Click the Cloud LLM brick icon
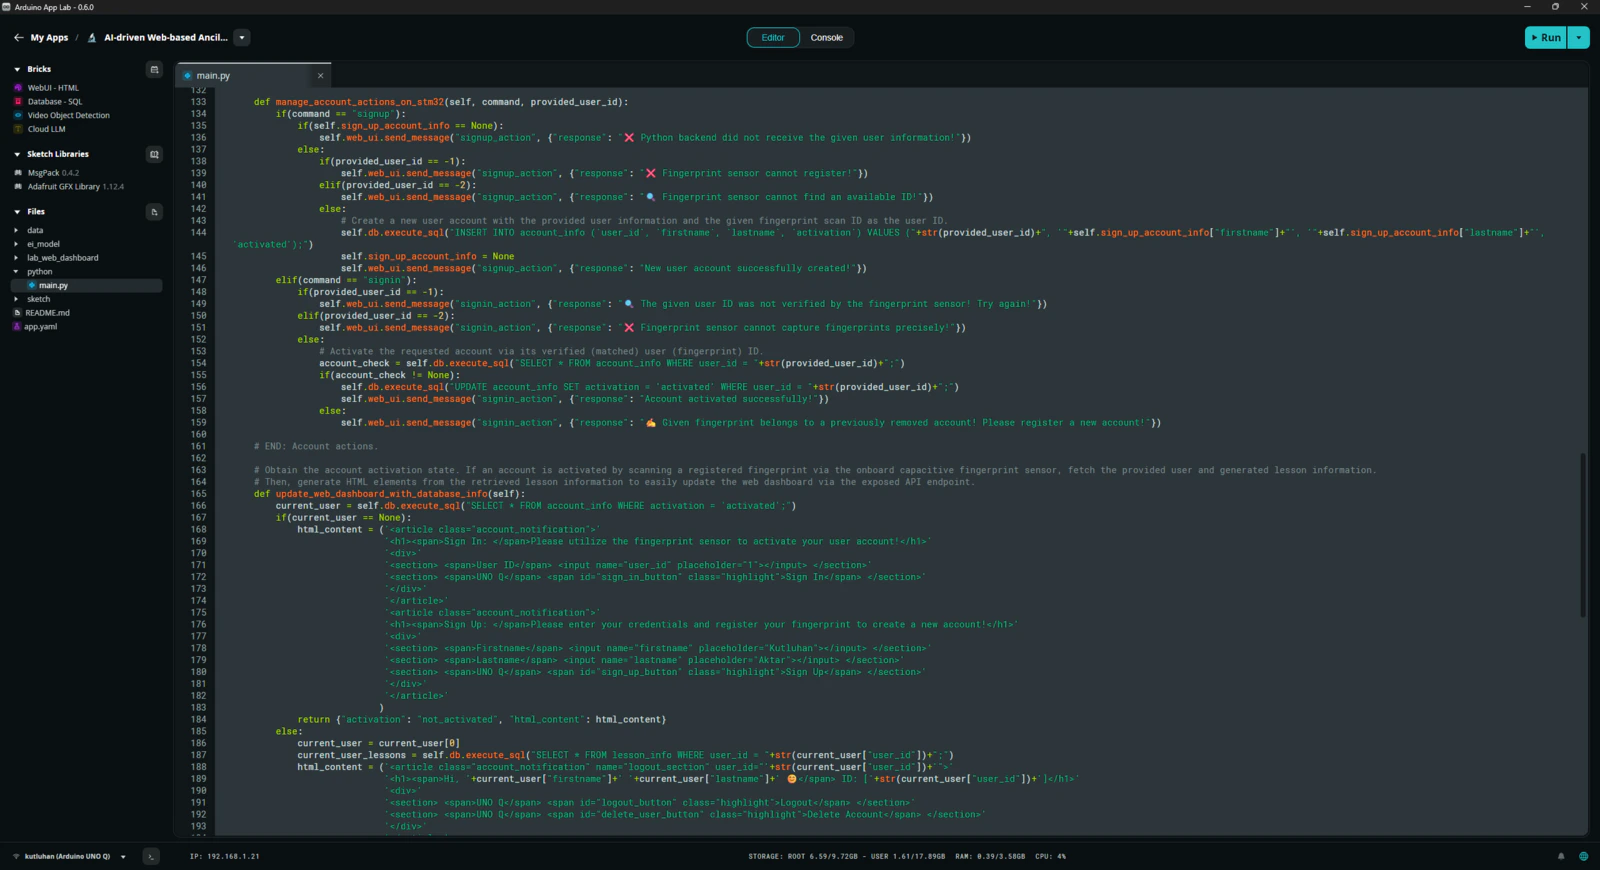The image size is (1600, 870). coord(18,129)
